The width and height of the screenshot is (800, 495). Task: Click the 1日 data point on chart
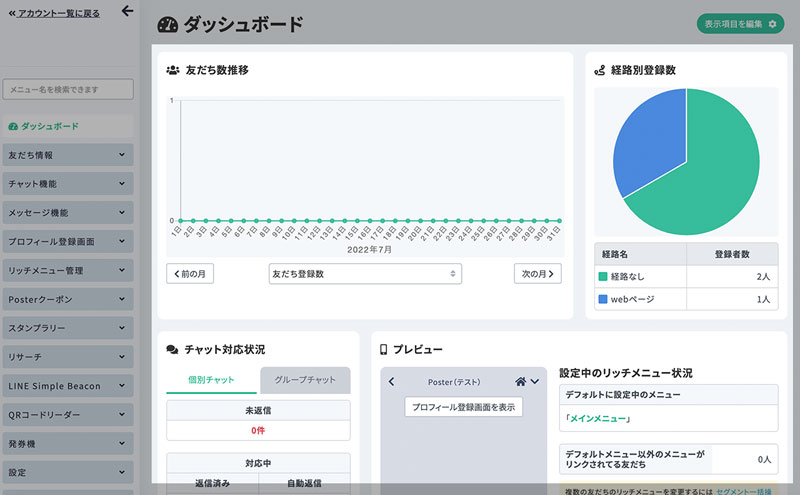pos(181,220)
